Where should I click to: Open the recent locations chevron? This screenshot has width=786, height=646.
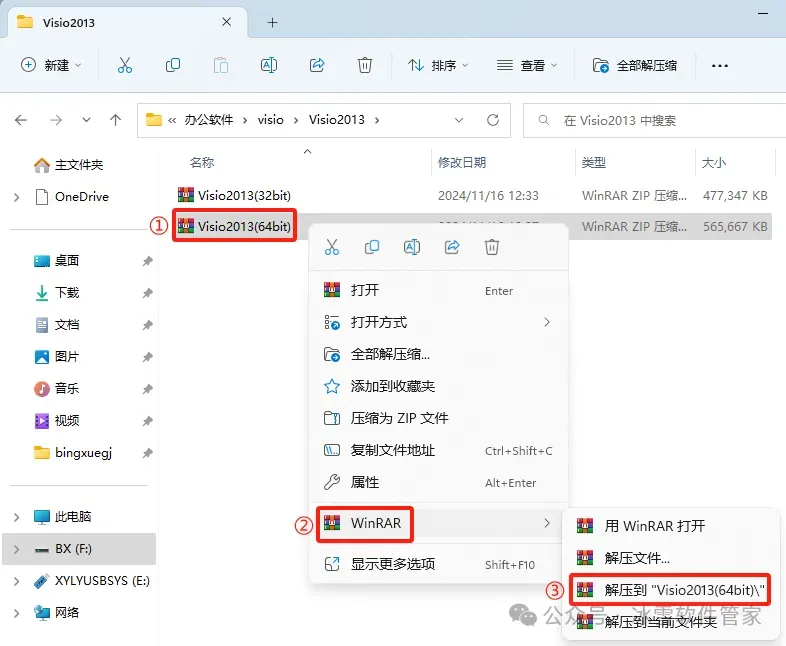[x=86, y=120]
